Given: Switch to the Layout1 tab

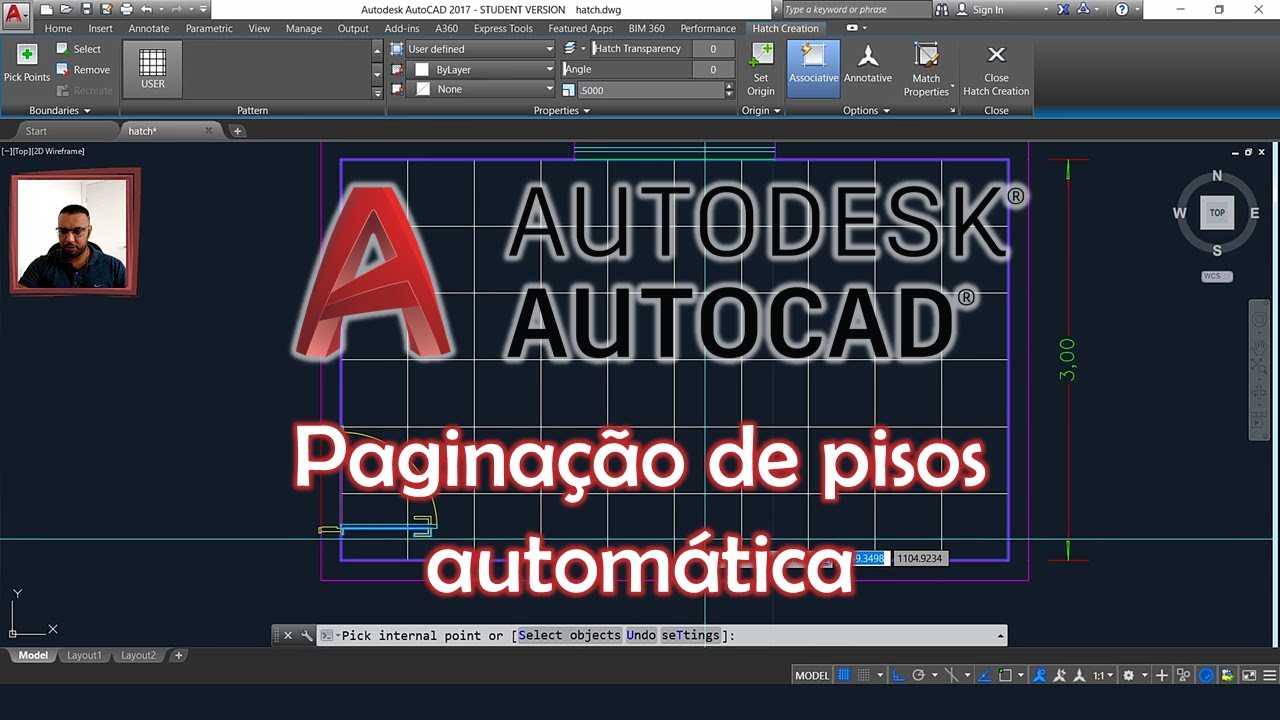Looking at the screenshot, I should tap(84, 656).
